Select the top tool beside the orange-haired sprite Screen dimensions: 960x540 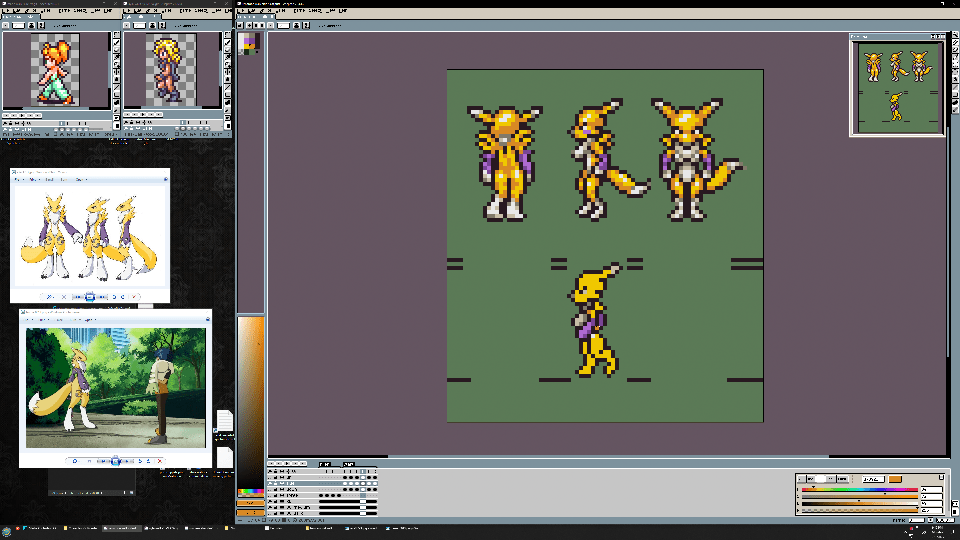pos(116,34)
